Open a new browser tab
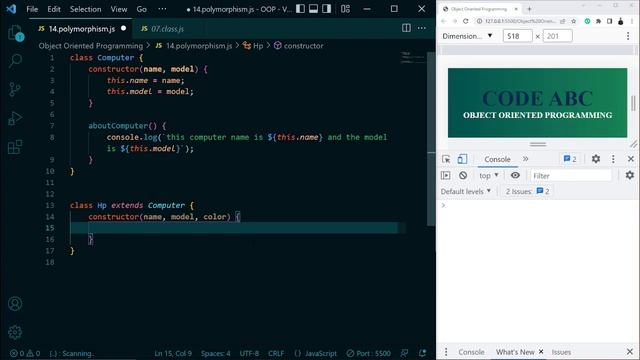This screenshot has width=640, height=360. point(529,9)
